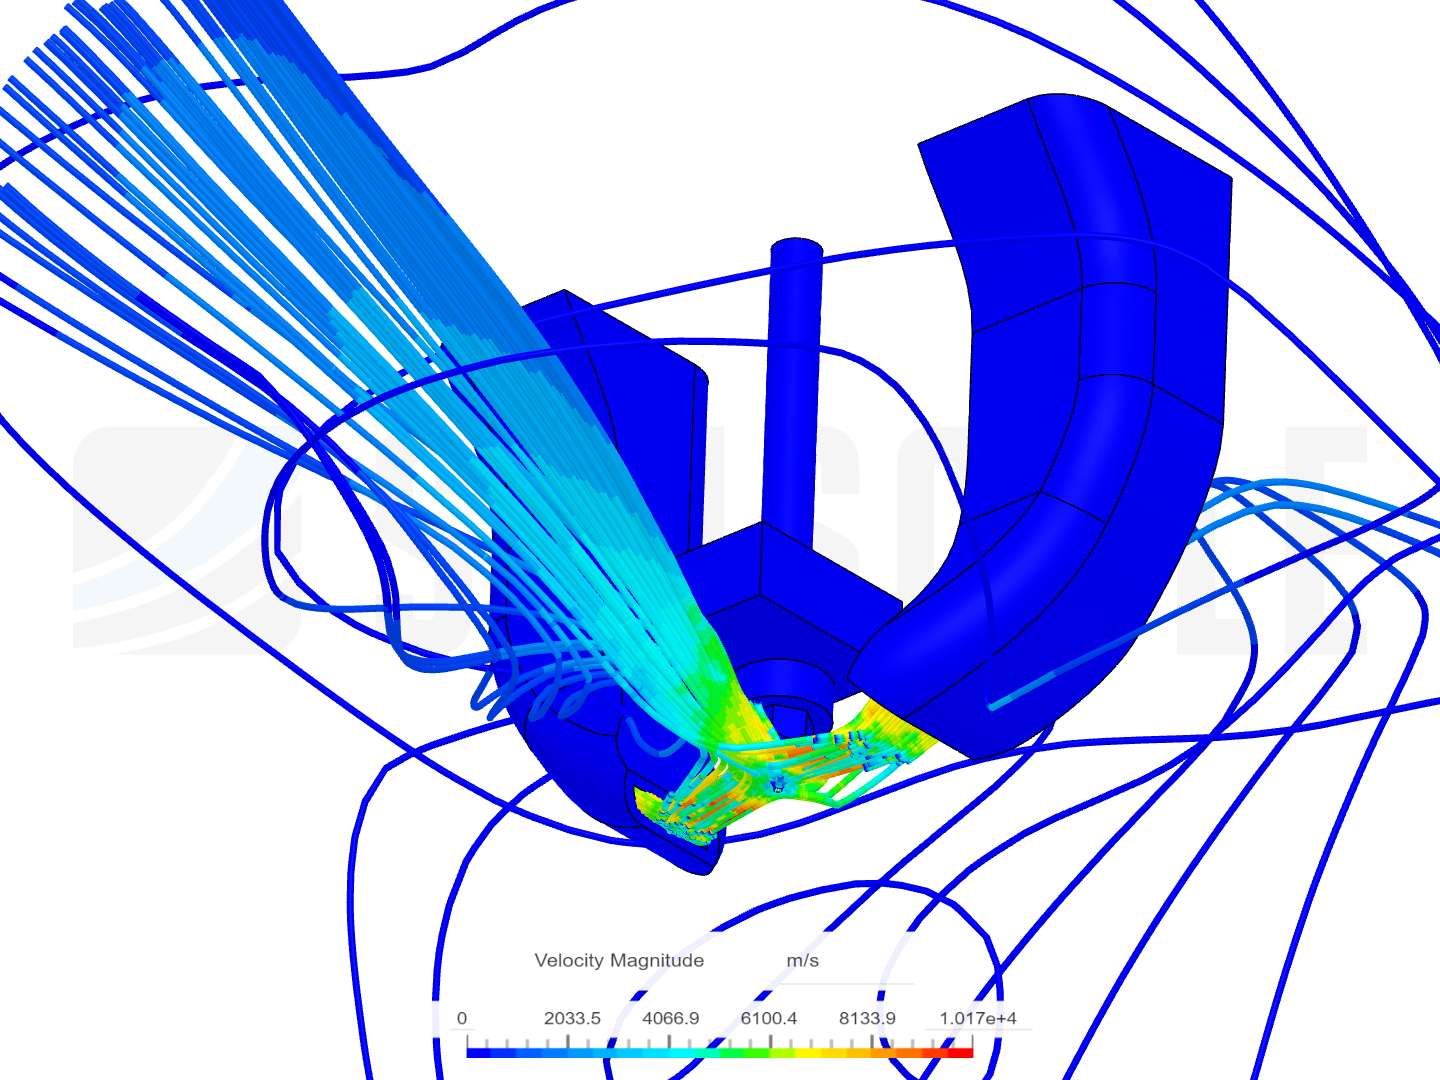Click the color scale bar
The height and width of the screenshot is (1080, 1440).
pos(720,1052)
